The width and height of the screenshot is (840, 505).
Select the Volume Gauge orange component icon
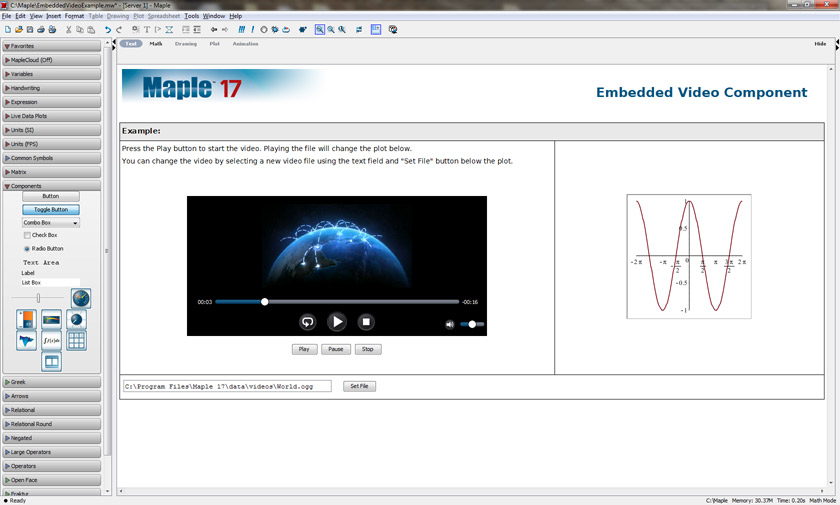[26, 319]
